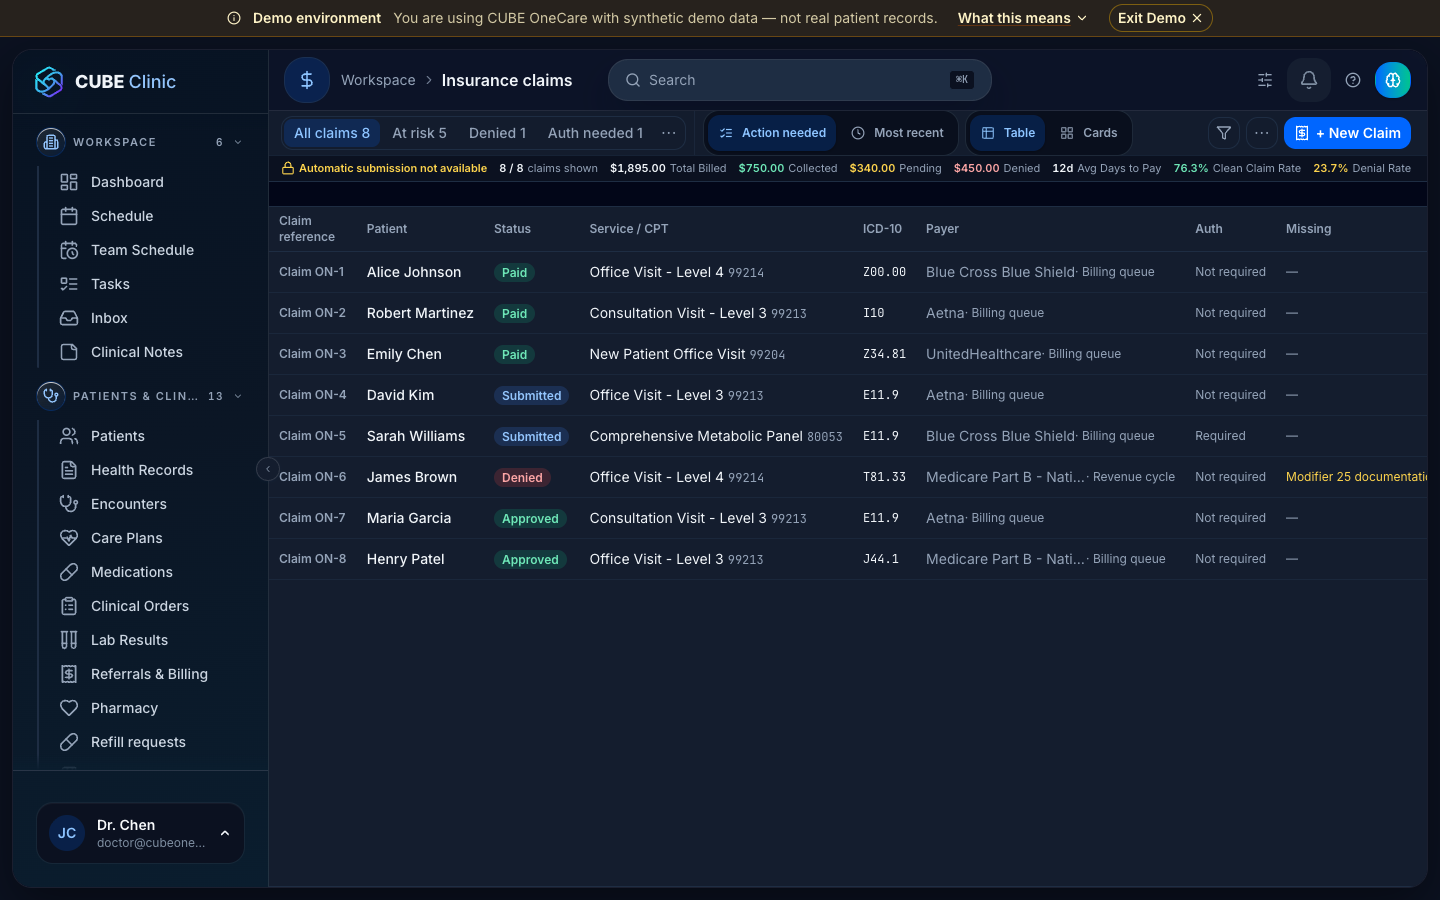This screenshot has height=900, width=1440.
Task: Open Refill requests sidebar item
Action: pyautogui.click(x=140, y=742)
